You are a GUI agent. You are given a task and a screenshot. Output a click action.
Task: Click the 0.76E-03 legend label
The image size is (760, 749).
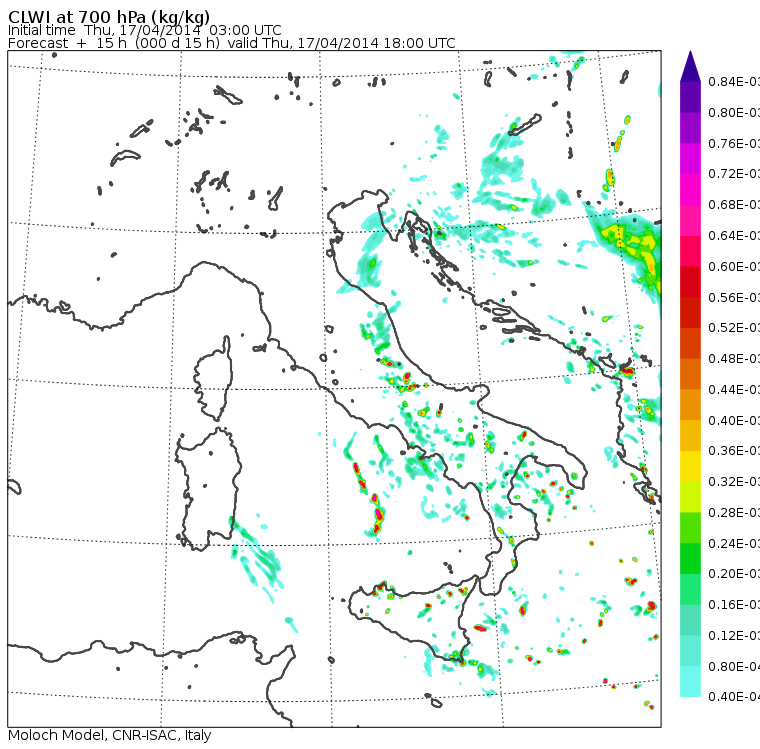point(734,143)
